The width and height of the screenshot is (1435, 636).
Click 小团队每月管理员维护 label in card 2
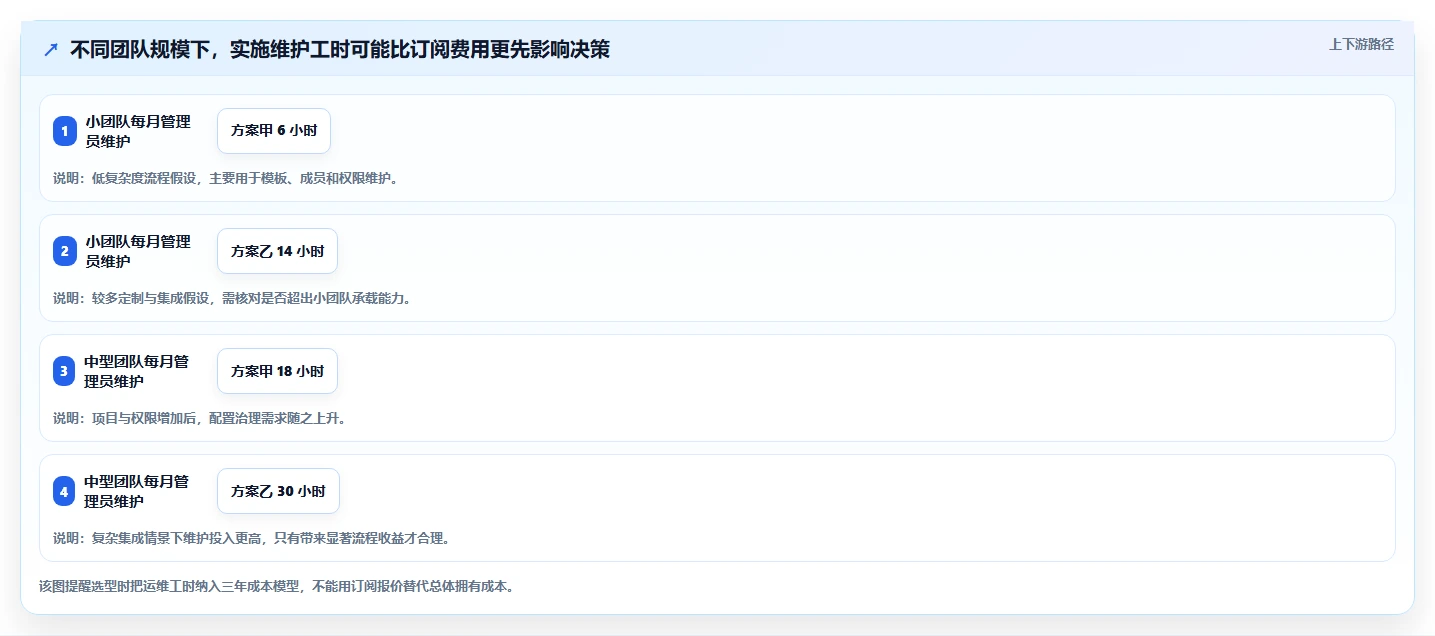click(x=138, y=251)
